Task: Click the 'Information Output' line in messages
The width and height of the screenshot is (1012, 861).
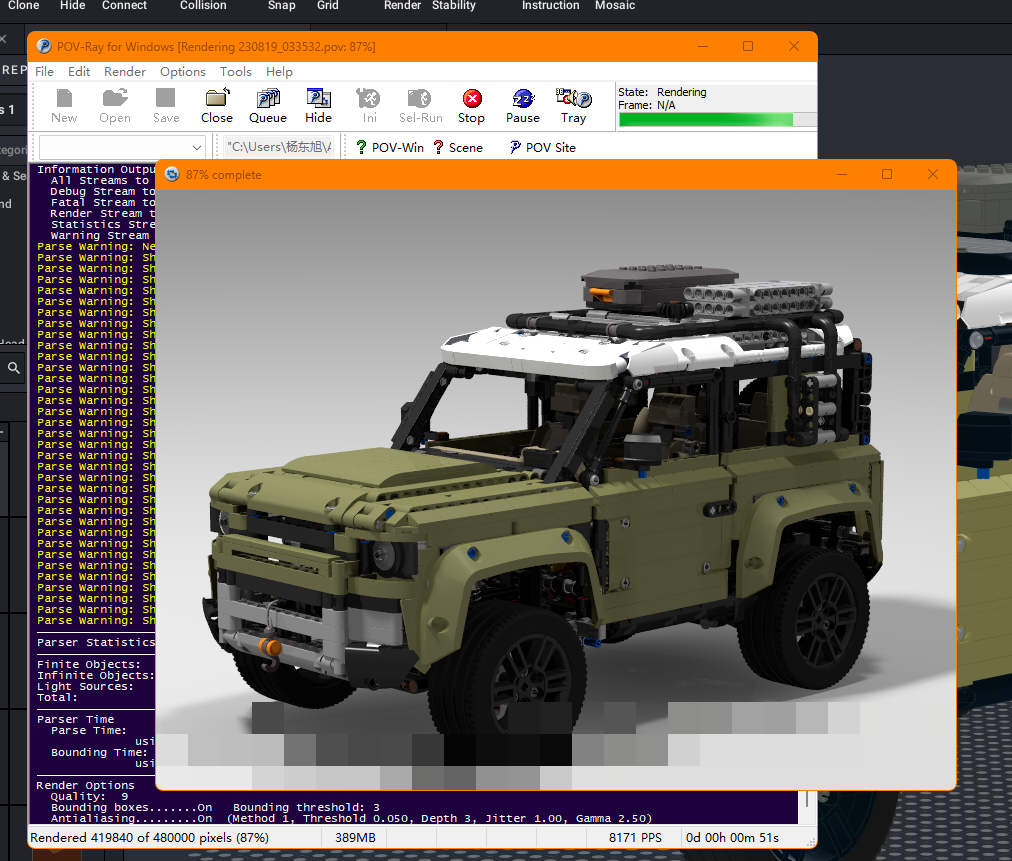Action: pos(96,170)
